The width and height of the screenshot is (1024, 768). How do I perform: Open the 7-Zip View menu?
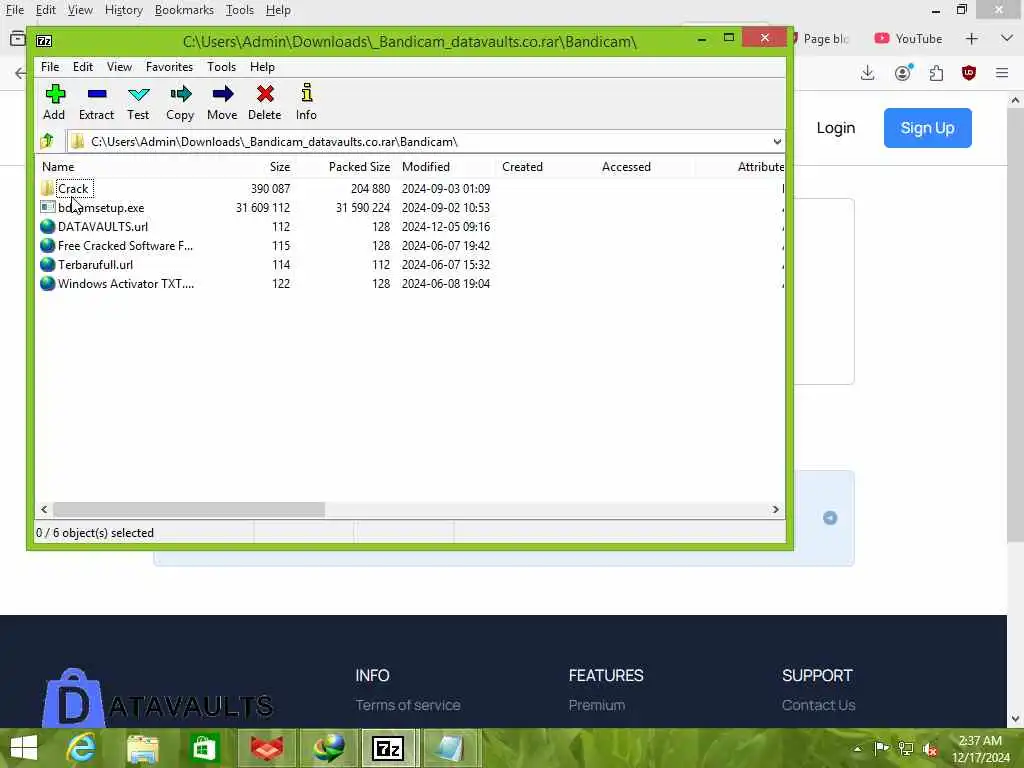coord(120,67)
